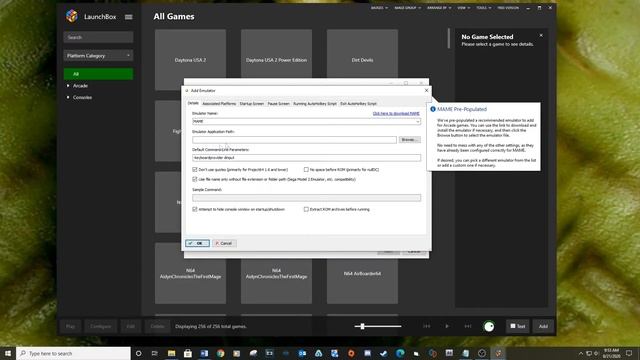Screen dimensions: 640x360
Task: Open the Arrange By dropdown
Action: point(439,8)
